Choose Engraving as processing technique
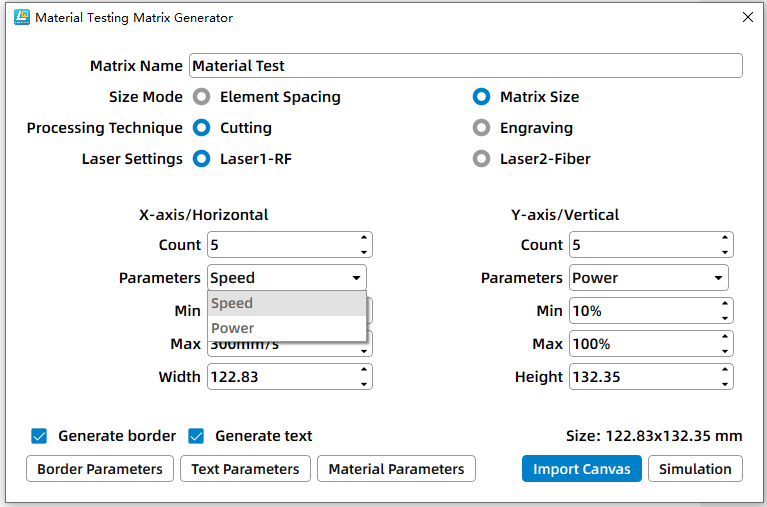This screenshot has width=767, height=507. click(482, 128)
